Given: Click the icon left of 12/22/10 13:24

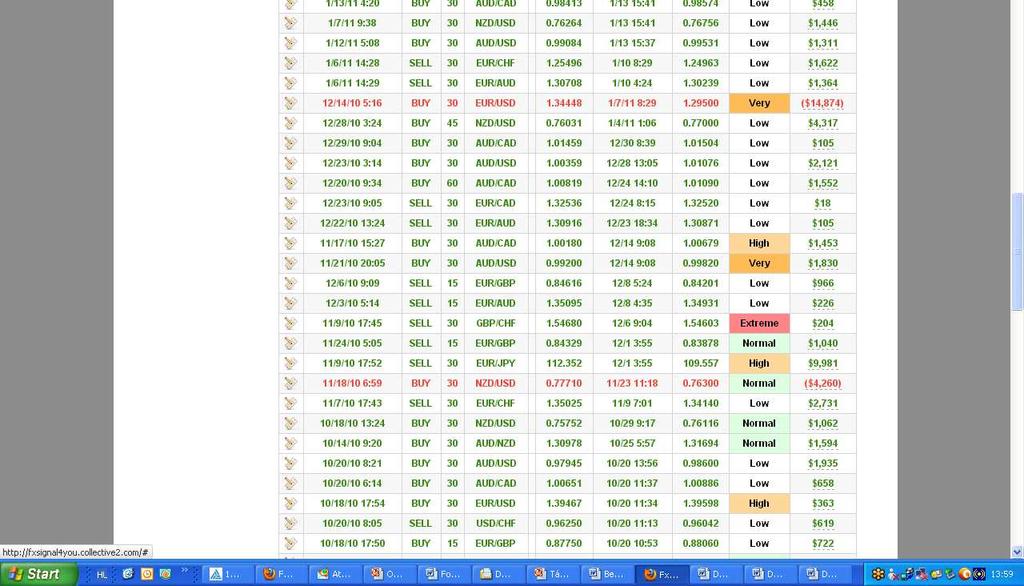Looking at the screenshot, I should point(291,223).
